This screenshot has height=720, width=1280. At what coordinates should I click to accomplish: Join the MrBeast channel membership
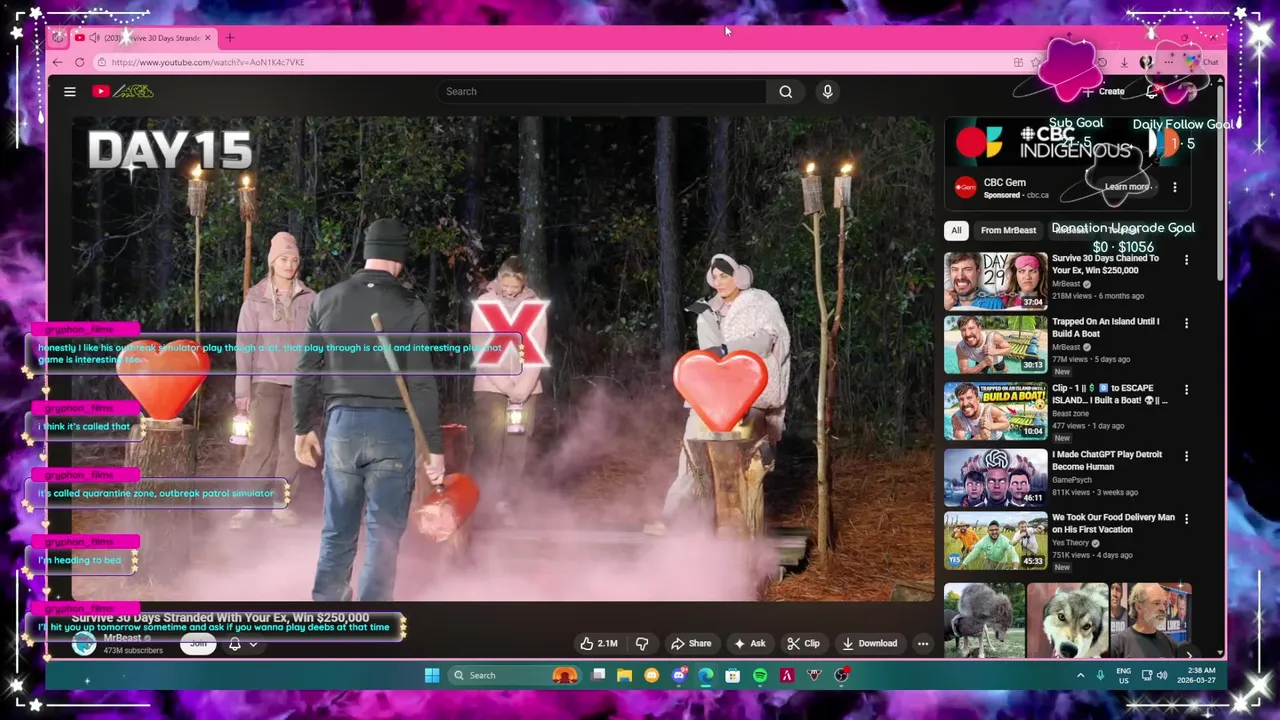[x=199, y=644]
